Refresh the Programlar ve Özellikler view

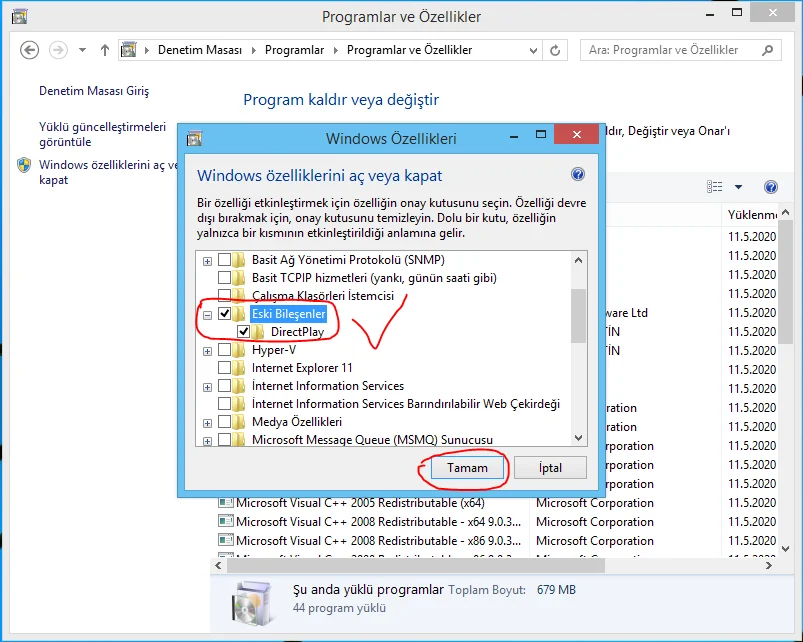(555, 50)
